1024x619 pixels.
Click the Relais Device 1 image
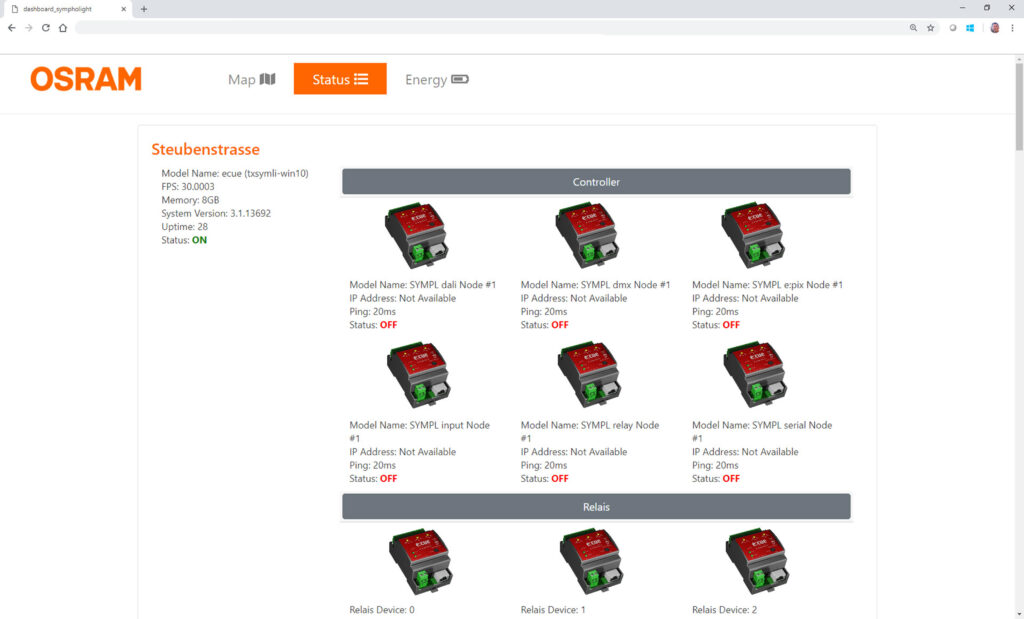[592, 562]
